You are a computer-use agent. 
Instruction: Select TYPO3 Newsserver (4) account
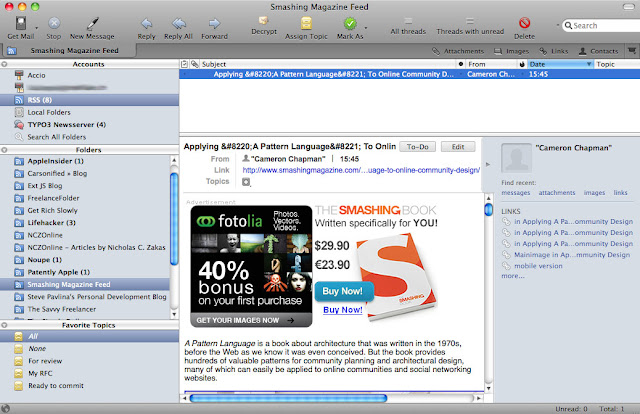89,125
